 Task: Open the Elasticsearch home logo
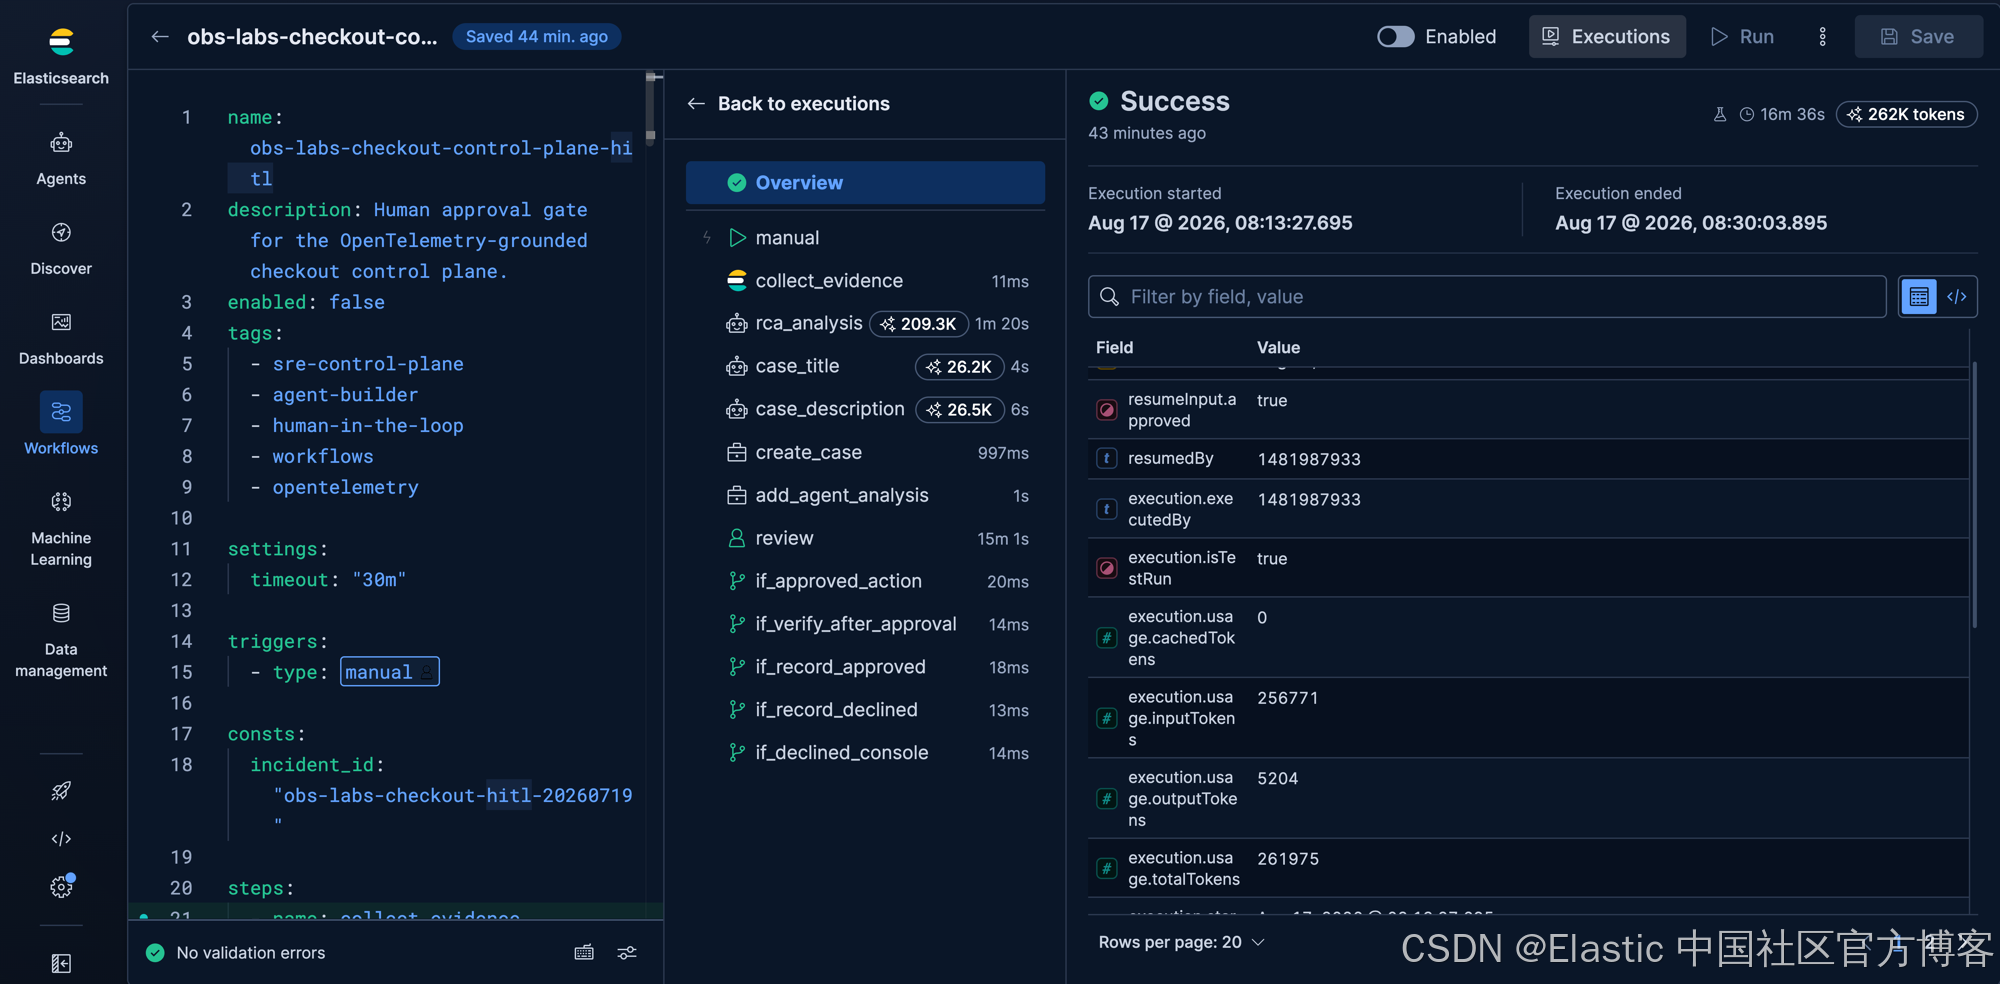[61, 42]
